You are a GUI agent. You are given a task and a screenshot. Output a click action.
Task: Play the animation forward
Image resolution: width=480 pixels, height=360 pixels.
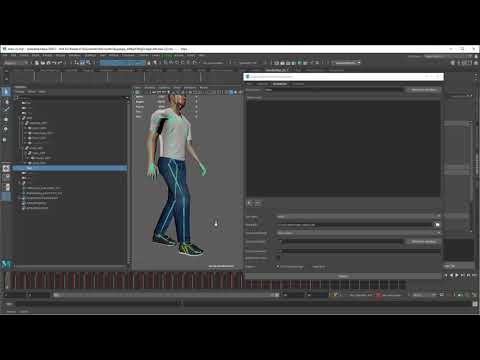click(457, 275)
